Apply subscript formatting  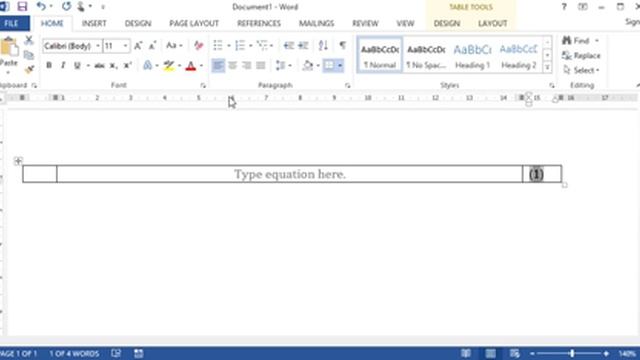tap(113, 66)
